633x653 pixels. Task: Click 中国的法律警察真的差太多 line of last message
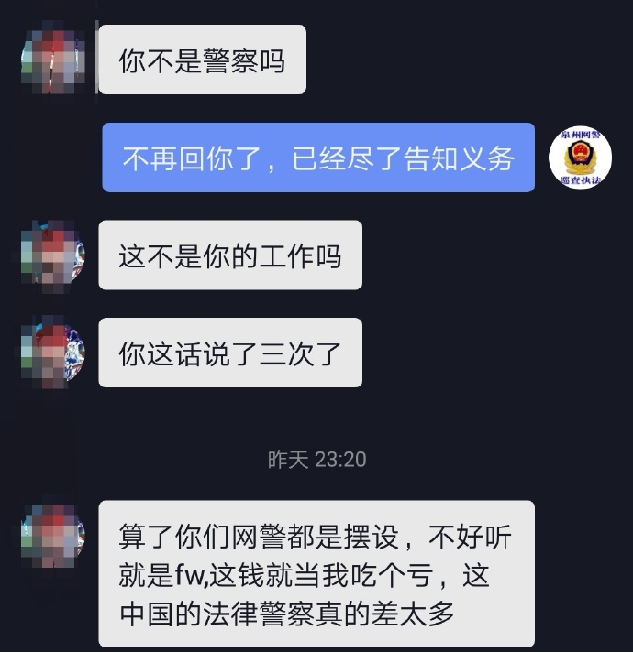287,613
